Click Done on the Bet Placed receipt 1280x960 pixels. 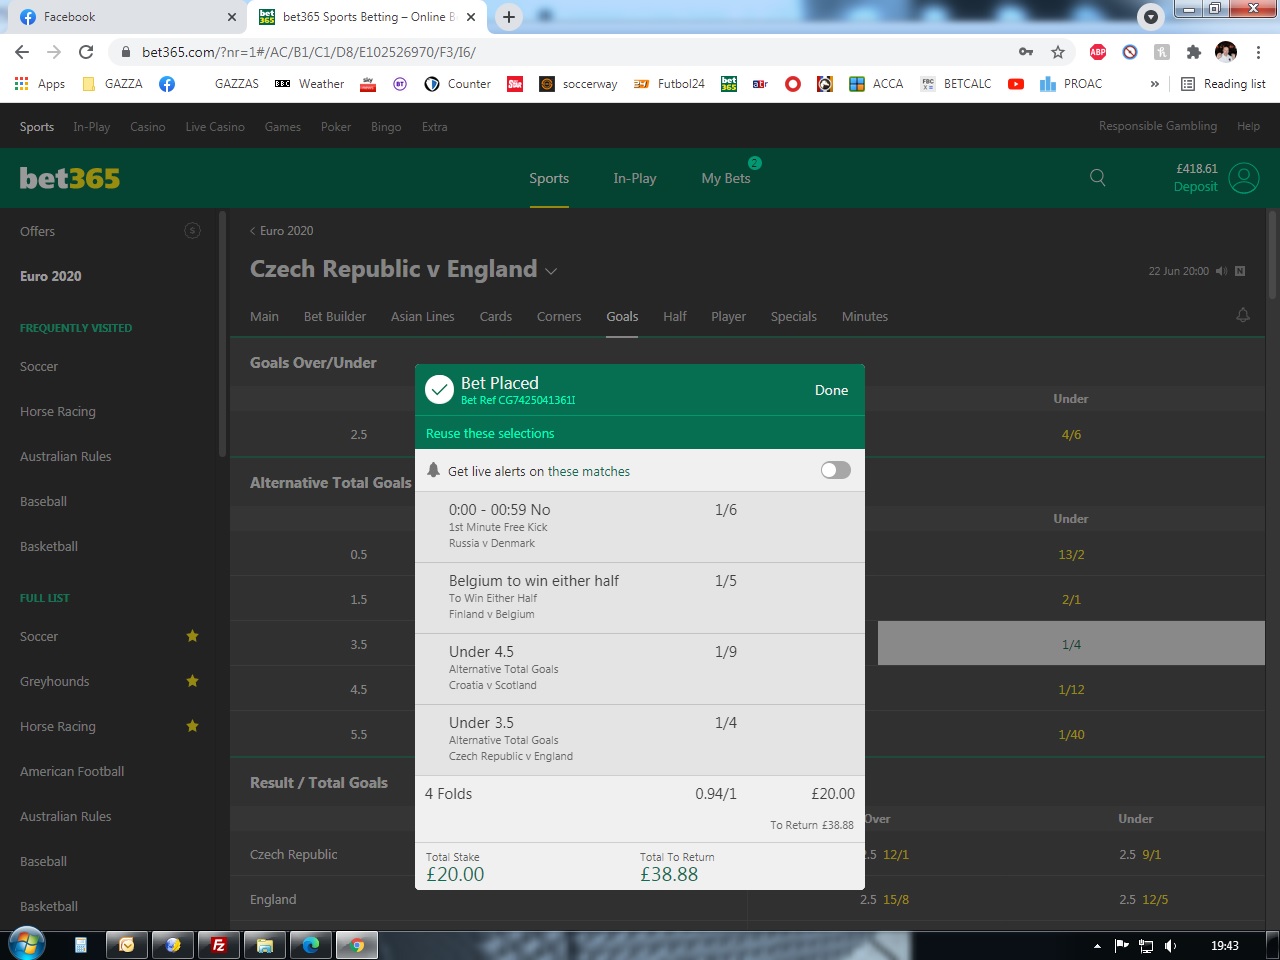click(831, 390)
